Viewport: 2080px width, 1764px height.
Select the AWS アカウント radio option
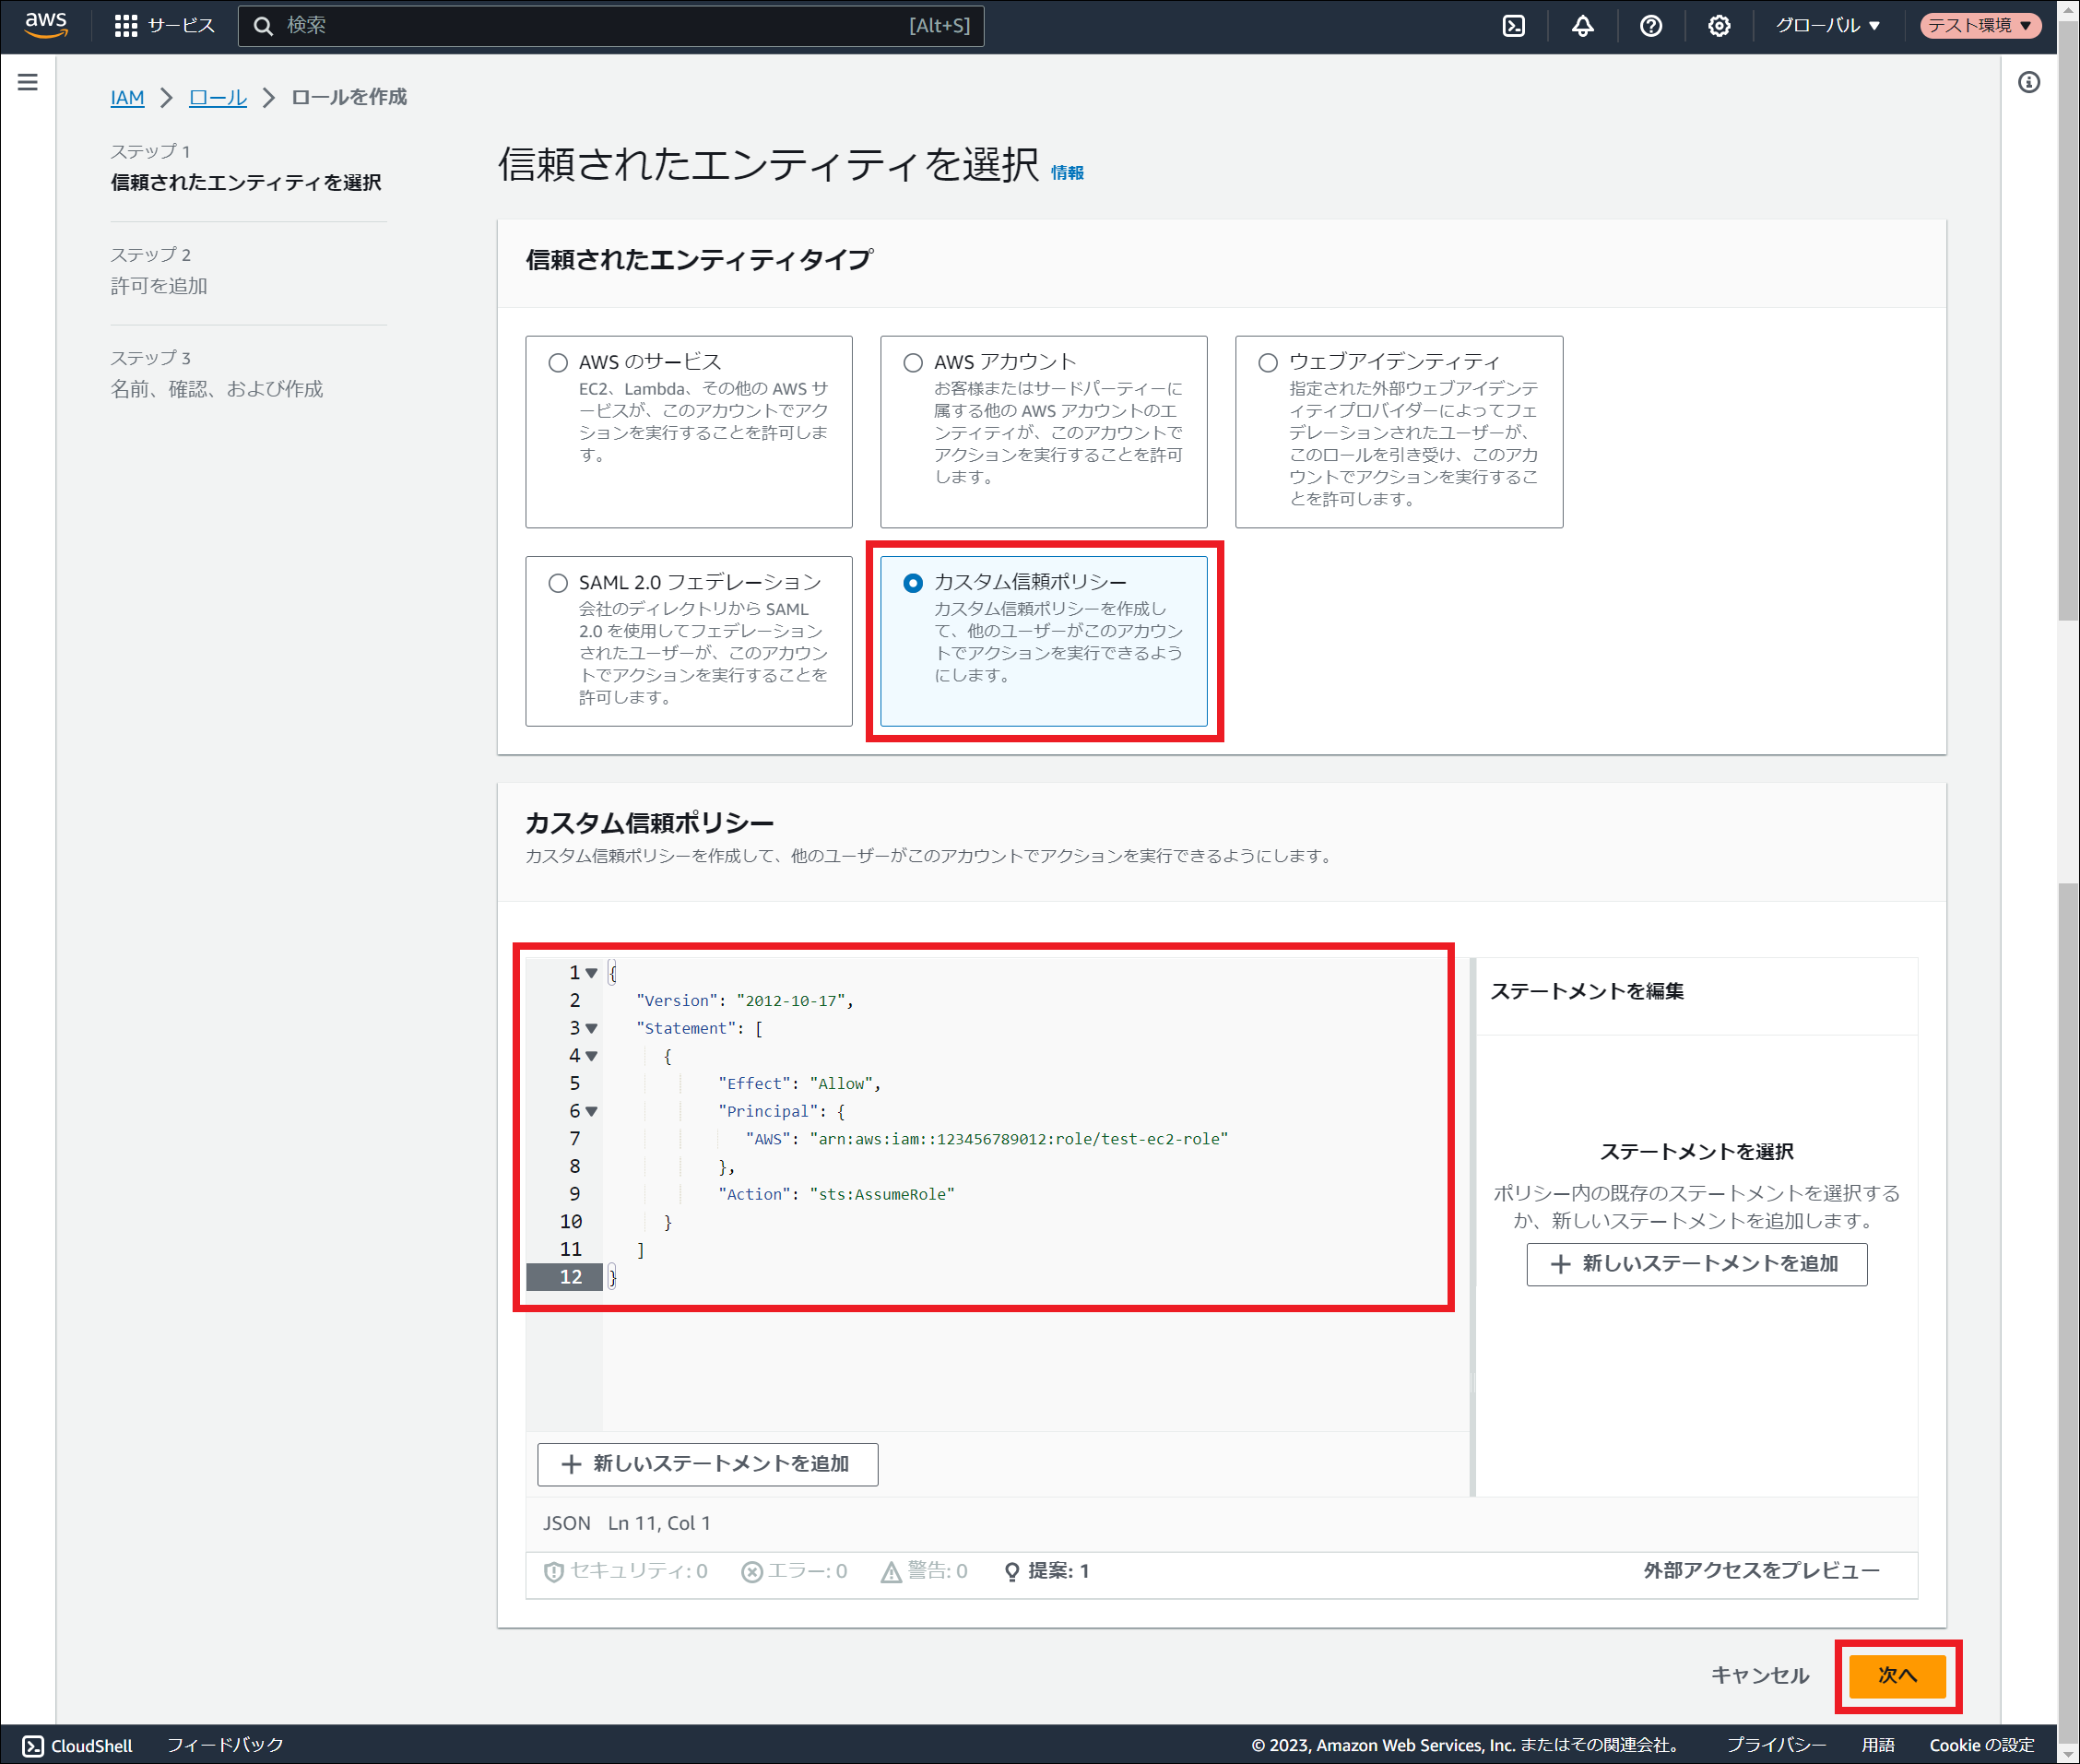pos(913,362)
